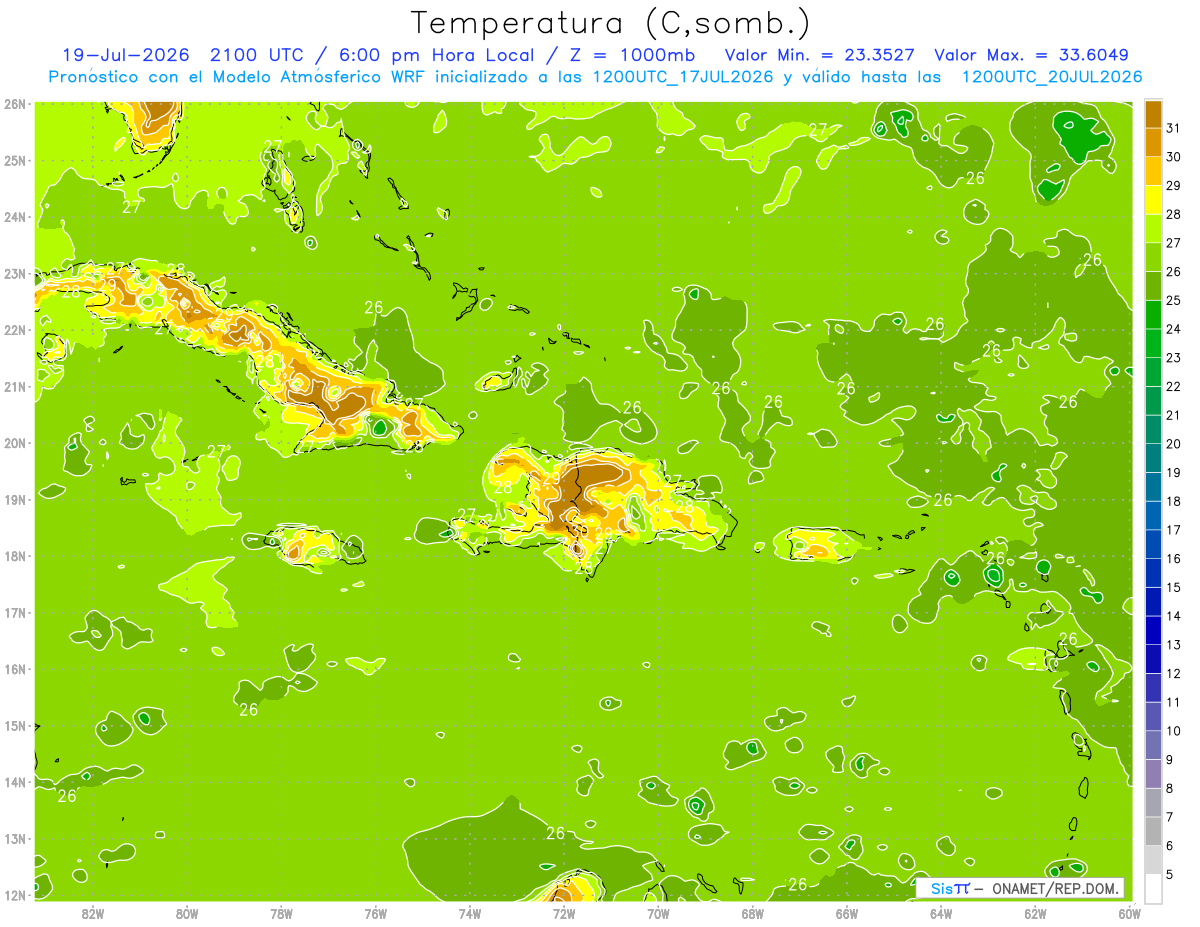Click the 21N latitude axis label
1200x927 pixels.
point(15,386)
